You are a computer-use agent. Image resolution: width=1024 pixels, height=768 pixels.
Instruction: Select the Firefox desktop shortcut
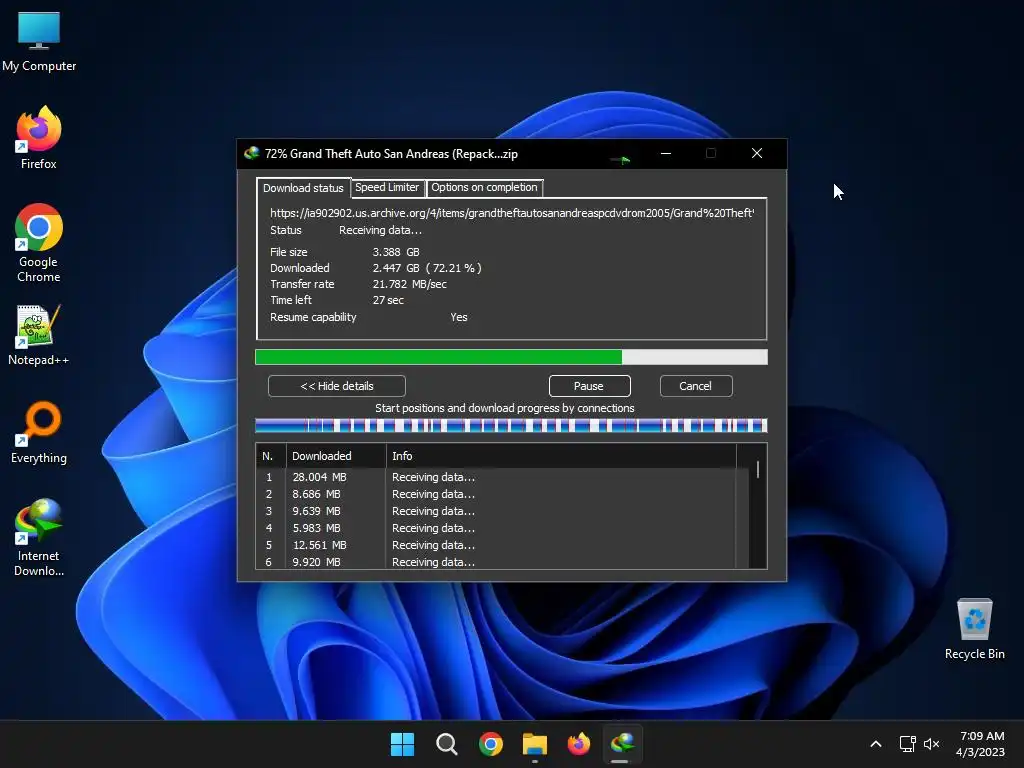[39, 138]
